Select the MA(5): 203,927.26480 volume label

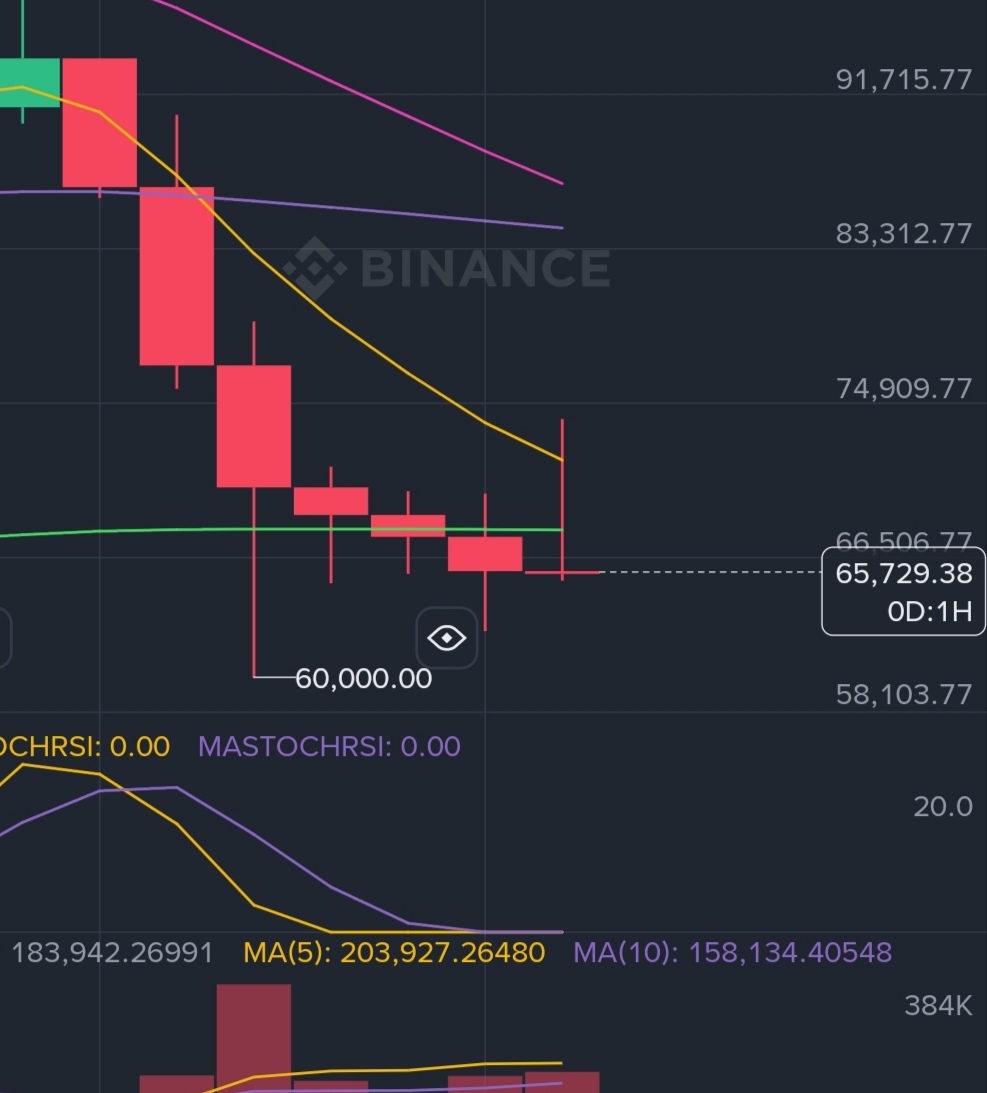394,952
